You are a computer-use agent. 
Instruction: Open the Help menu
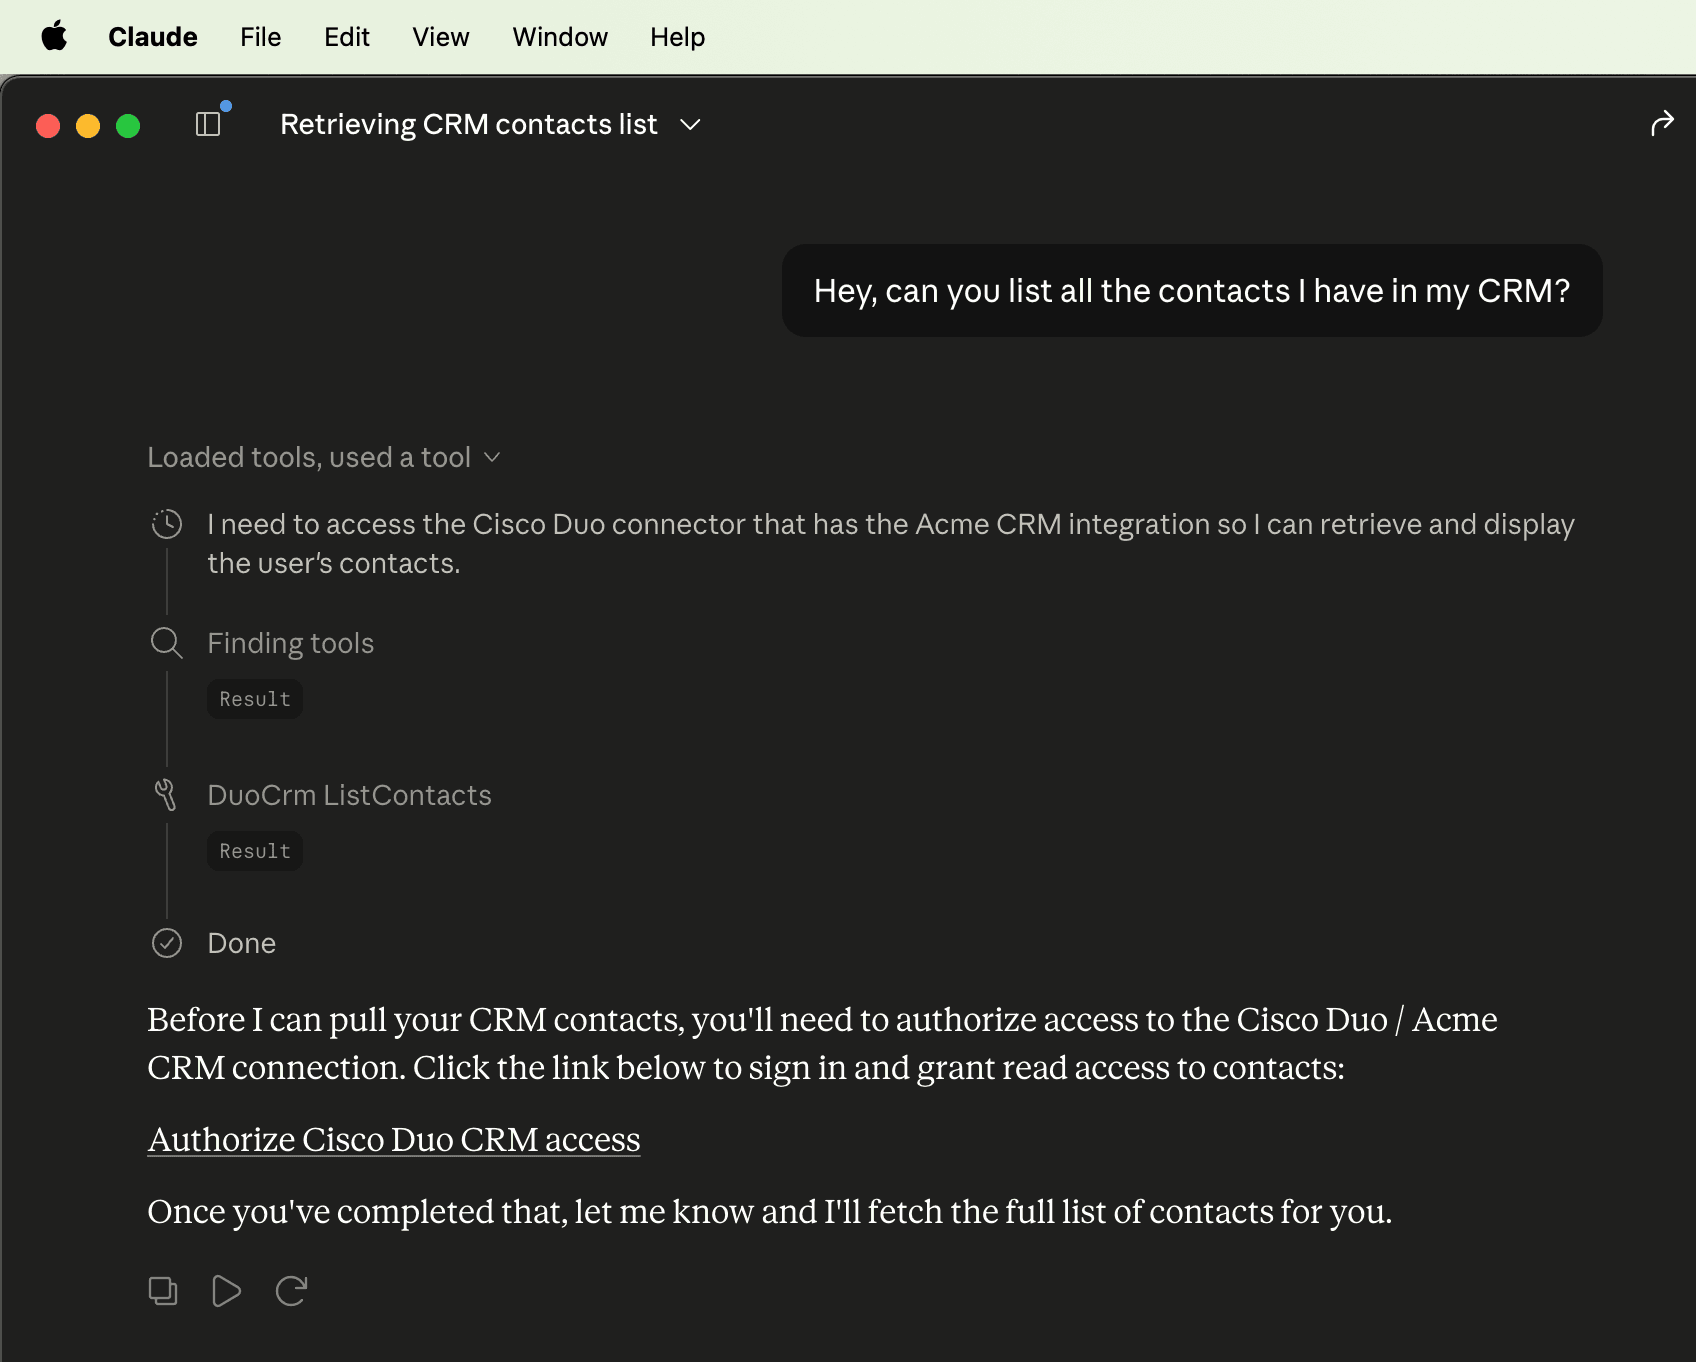coord(678,37)
